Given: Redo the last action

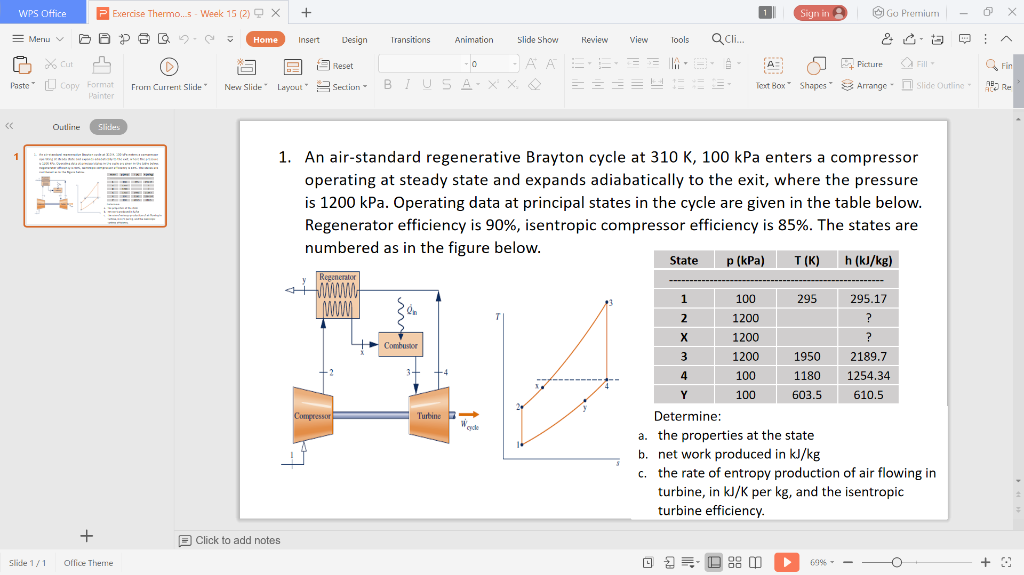Looking at the screenshot, I should (x=210, y=39).
